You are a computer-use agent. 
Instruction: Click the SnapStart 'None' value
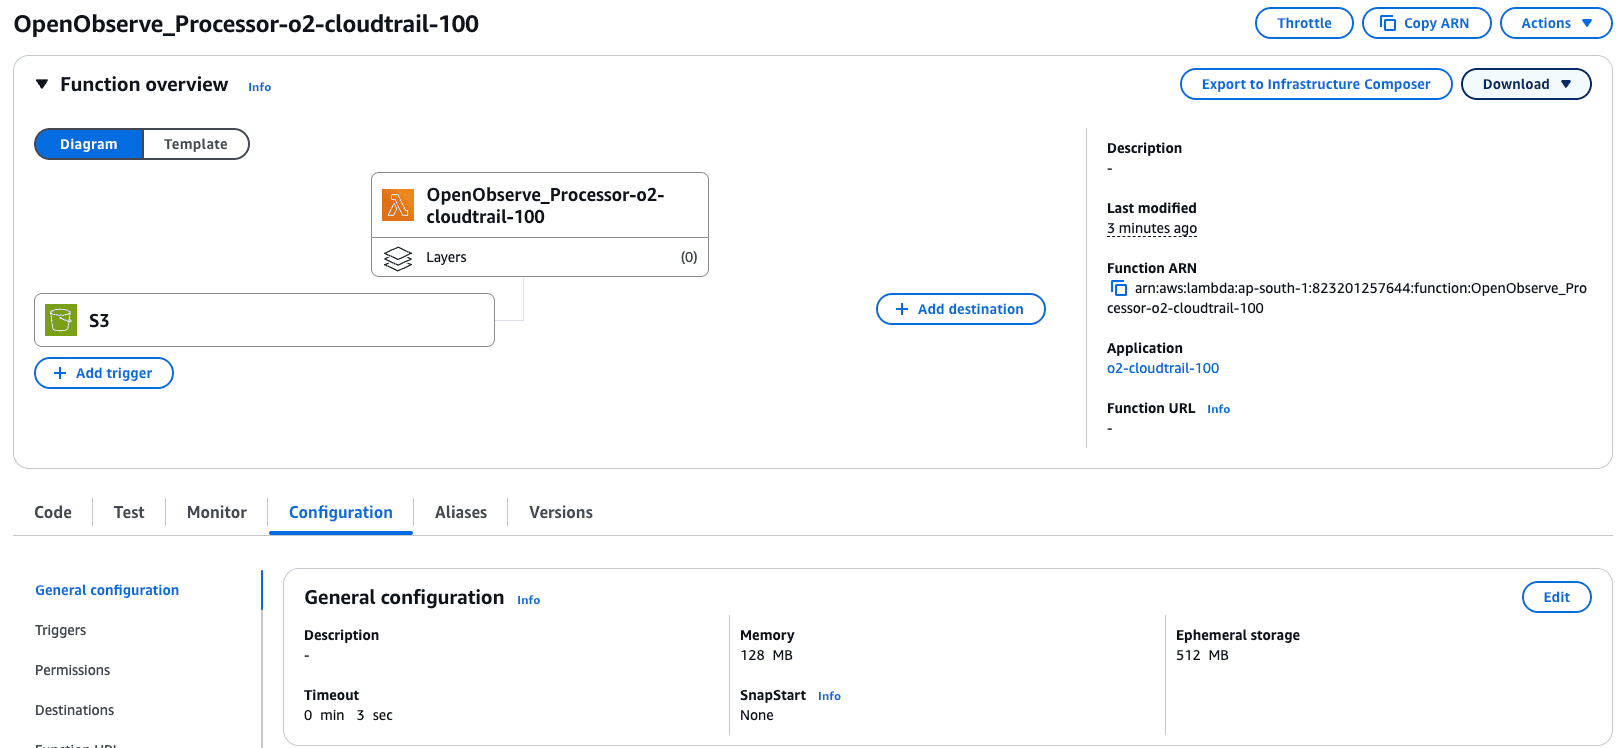[x=757, y=715]
